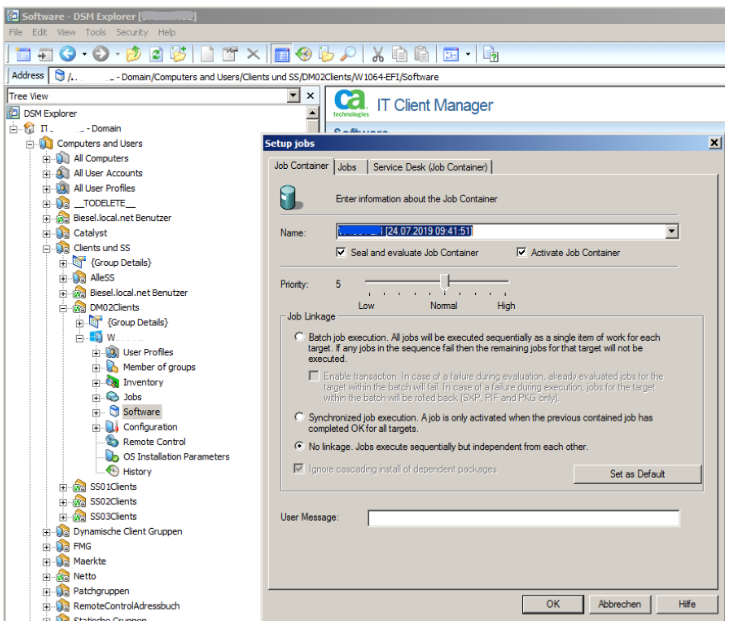The width and height of the screenshot is (732, 627).
Task: Click the Copy toolbar icon
Action: (400, 54)
